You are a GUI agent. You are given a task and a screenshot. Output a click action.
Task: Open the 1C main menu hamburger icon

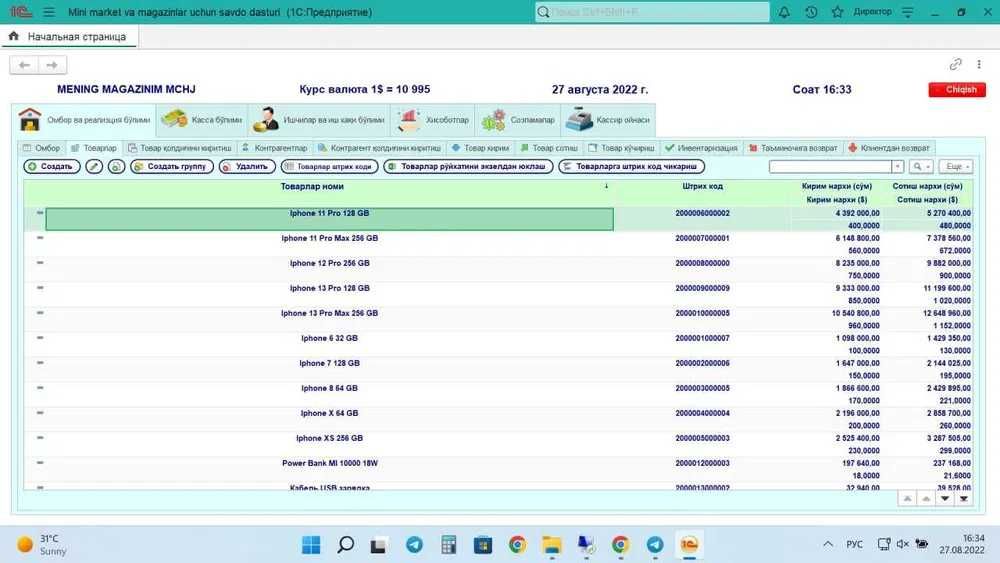tap(49, 12)
